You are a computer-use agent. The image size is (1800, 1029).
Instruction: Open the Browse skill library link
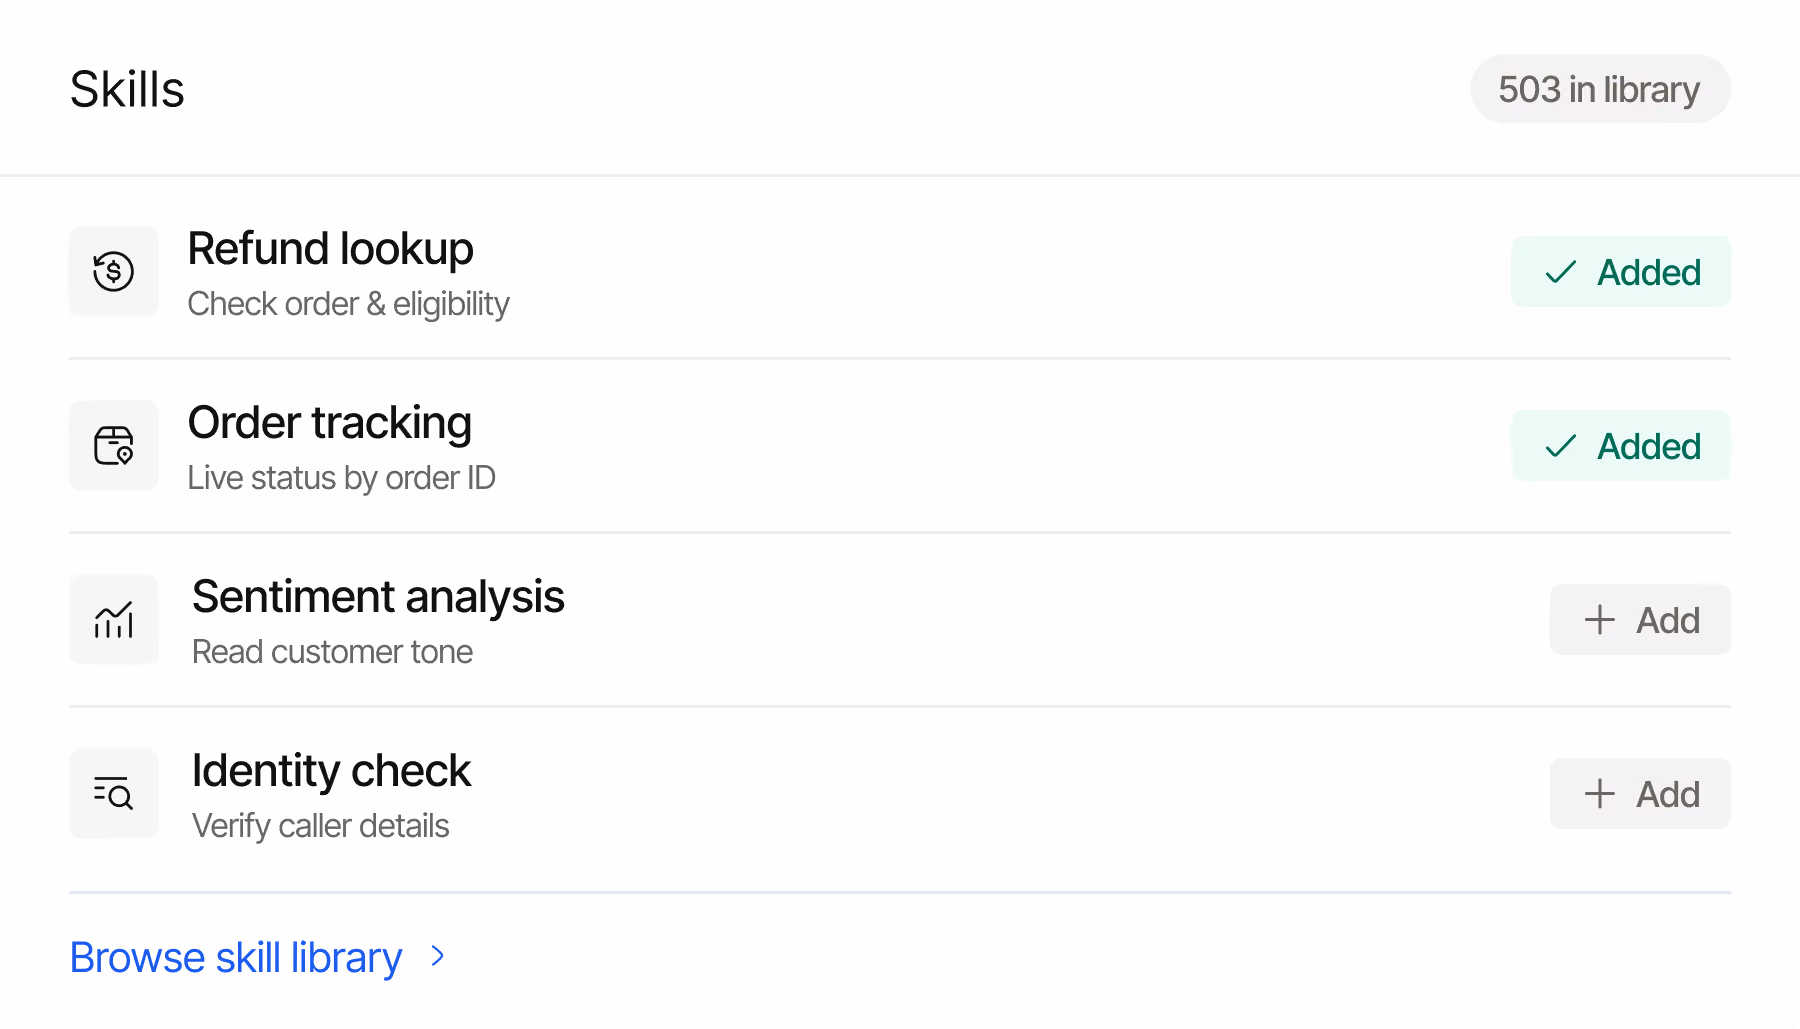pyautogui.click(x=236, y=958)
